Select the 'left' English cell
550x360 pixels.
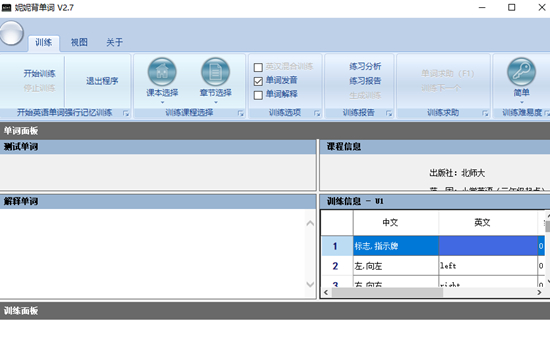point(488,266)
